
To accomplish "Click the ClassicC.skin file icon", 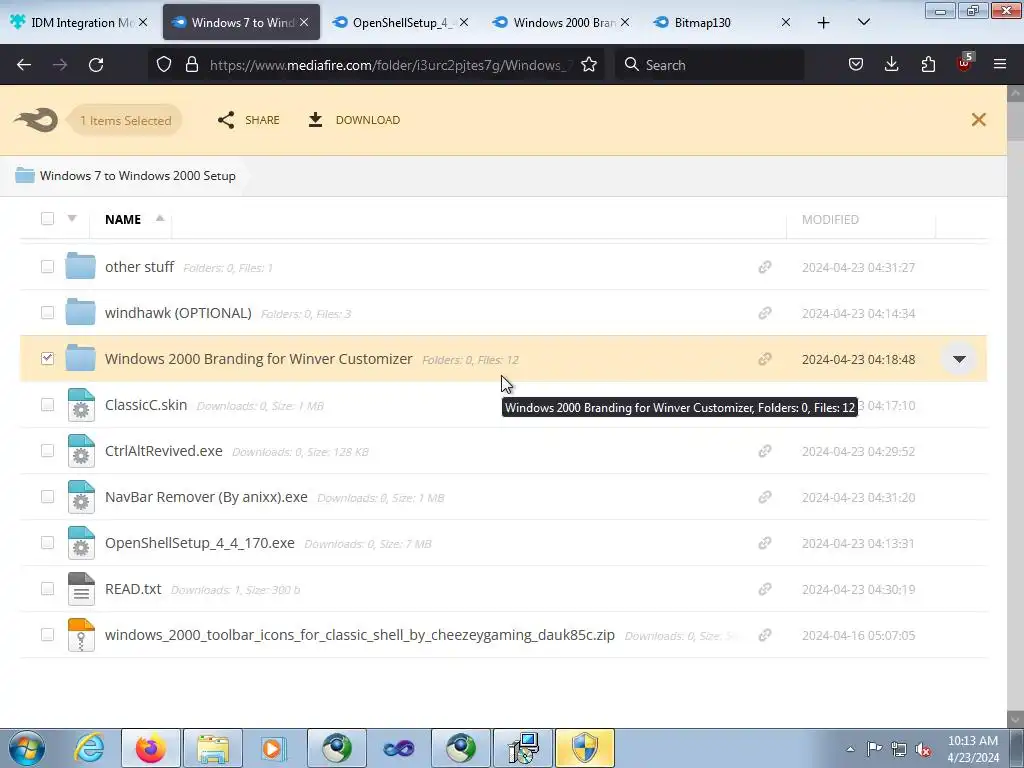I will [x=81, y=405].
